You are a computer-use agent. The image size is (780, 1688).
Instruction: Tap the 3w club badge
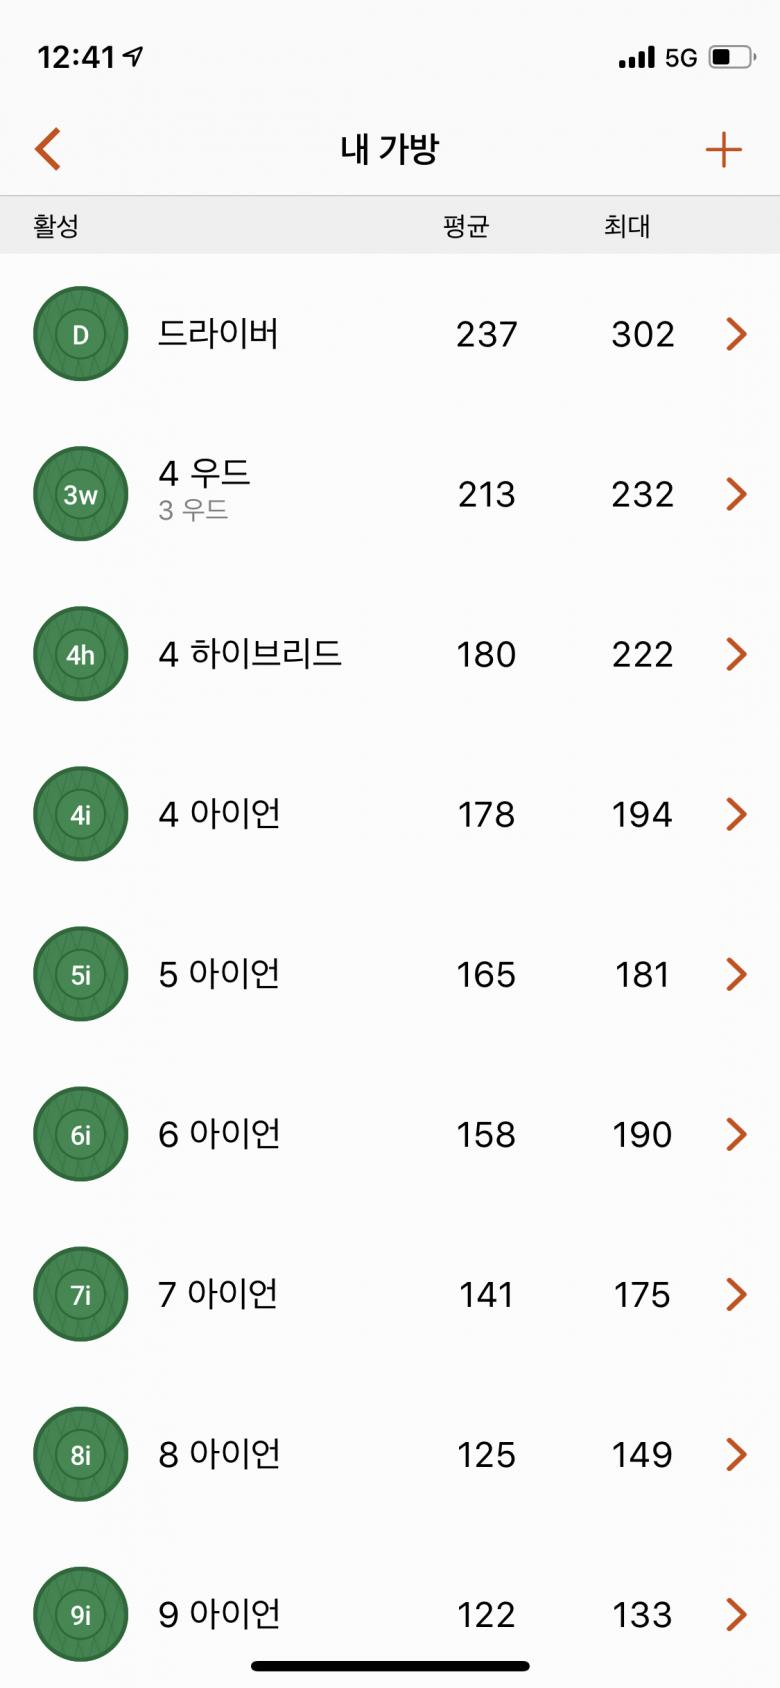click(x=81, y=494)
